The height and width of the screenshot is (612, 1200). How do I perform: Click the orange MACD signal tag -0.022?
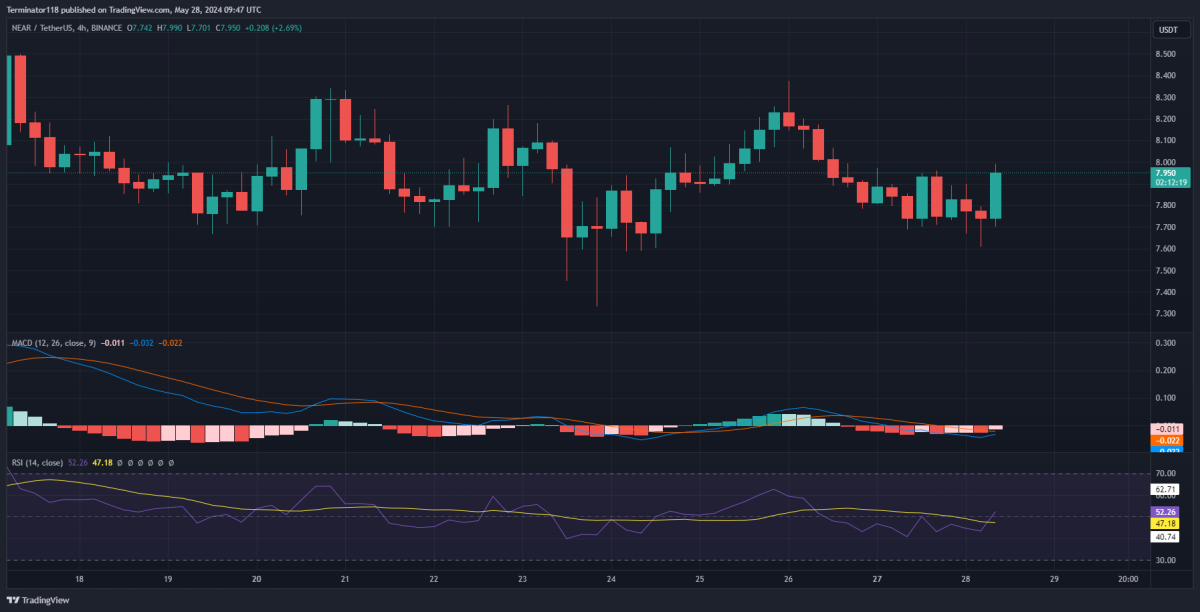tap(1167, 440)
